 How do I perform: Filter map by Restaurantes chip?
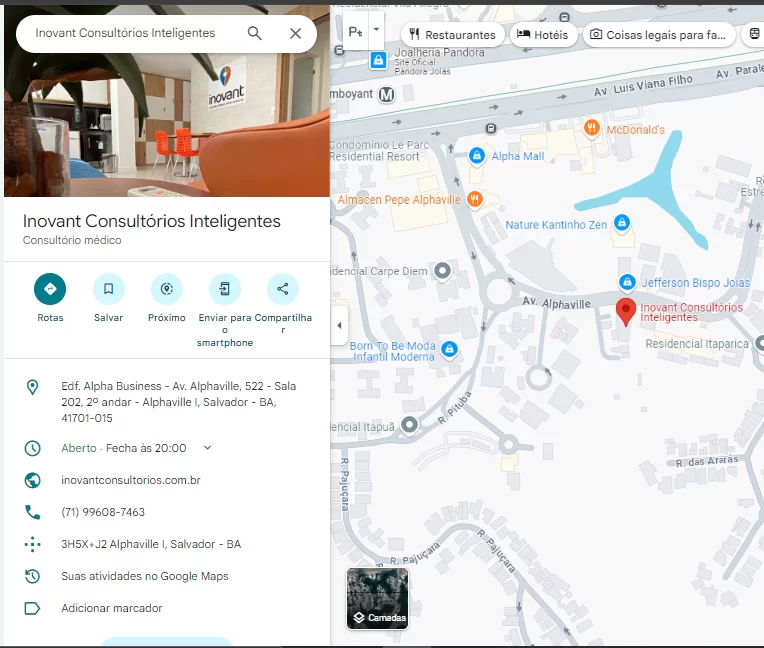453,35
